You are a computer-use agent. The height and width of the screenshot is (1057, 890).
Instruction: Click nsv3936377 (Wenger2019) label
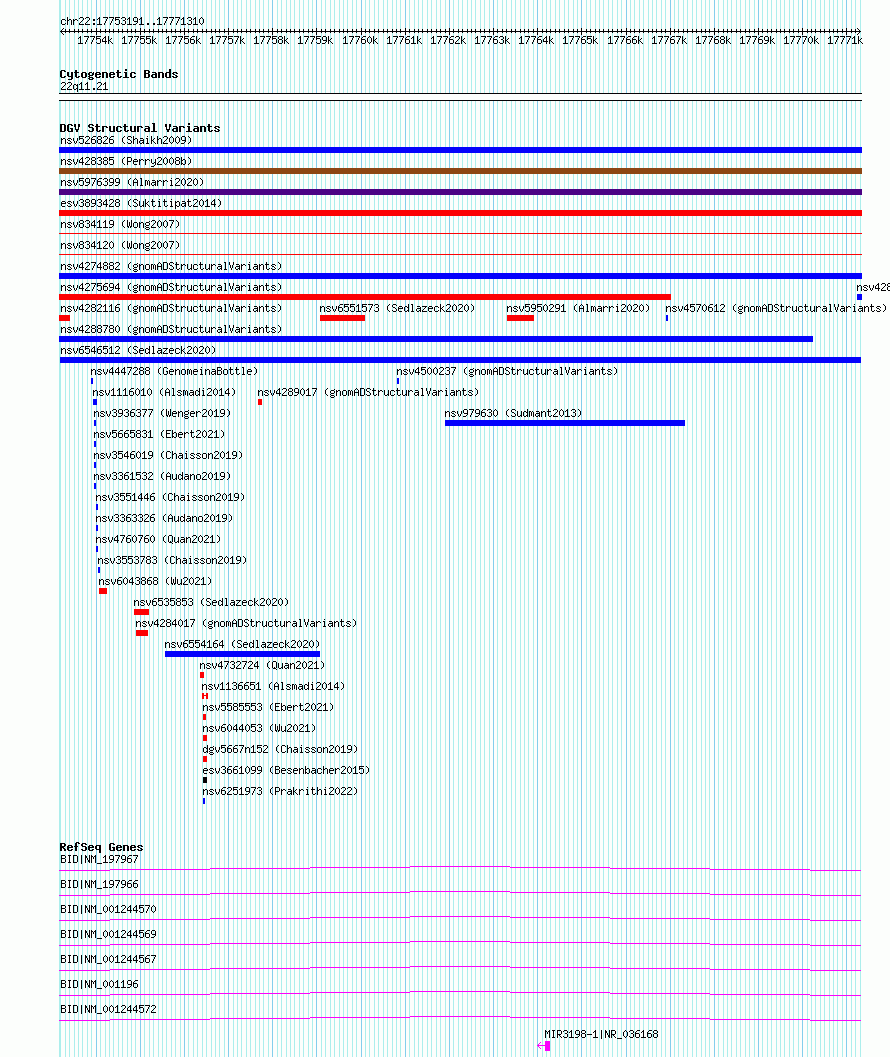point(162,413)
